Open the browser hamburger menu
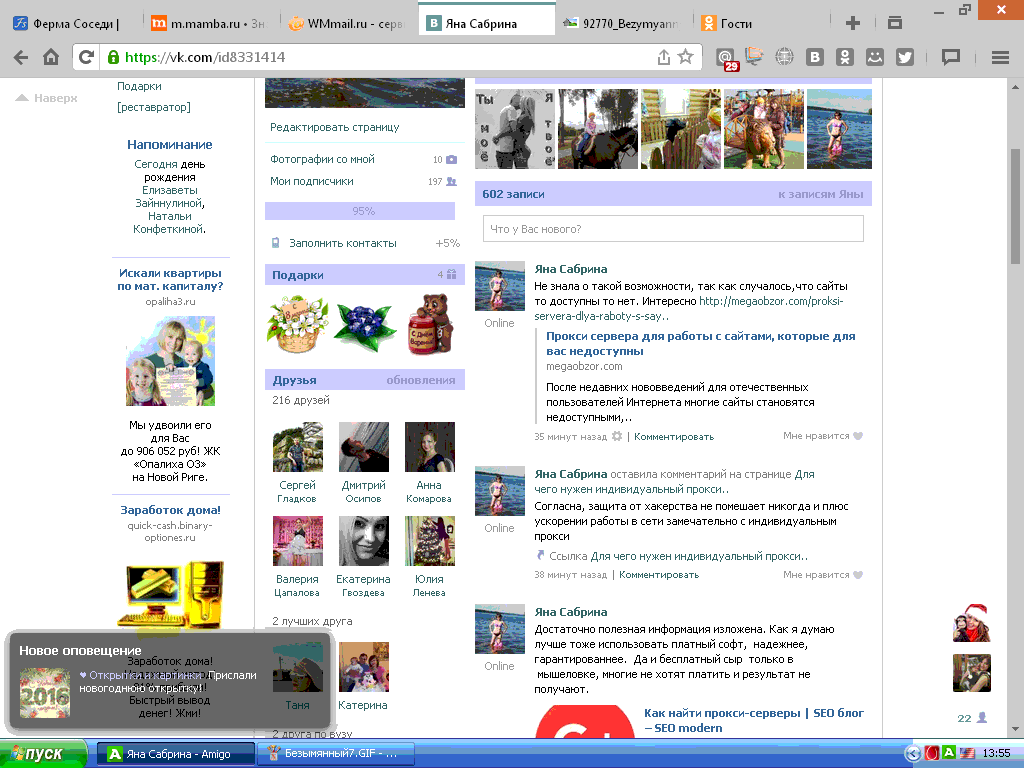Image resolution: width=1024 pixels, height=768 pixels. pyautogui.click(x=1000, y=57)
